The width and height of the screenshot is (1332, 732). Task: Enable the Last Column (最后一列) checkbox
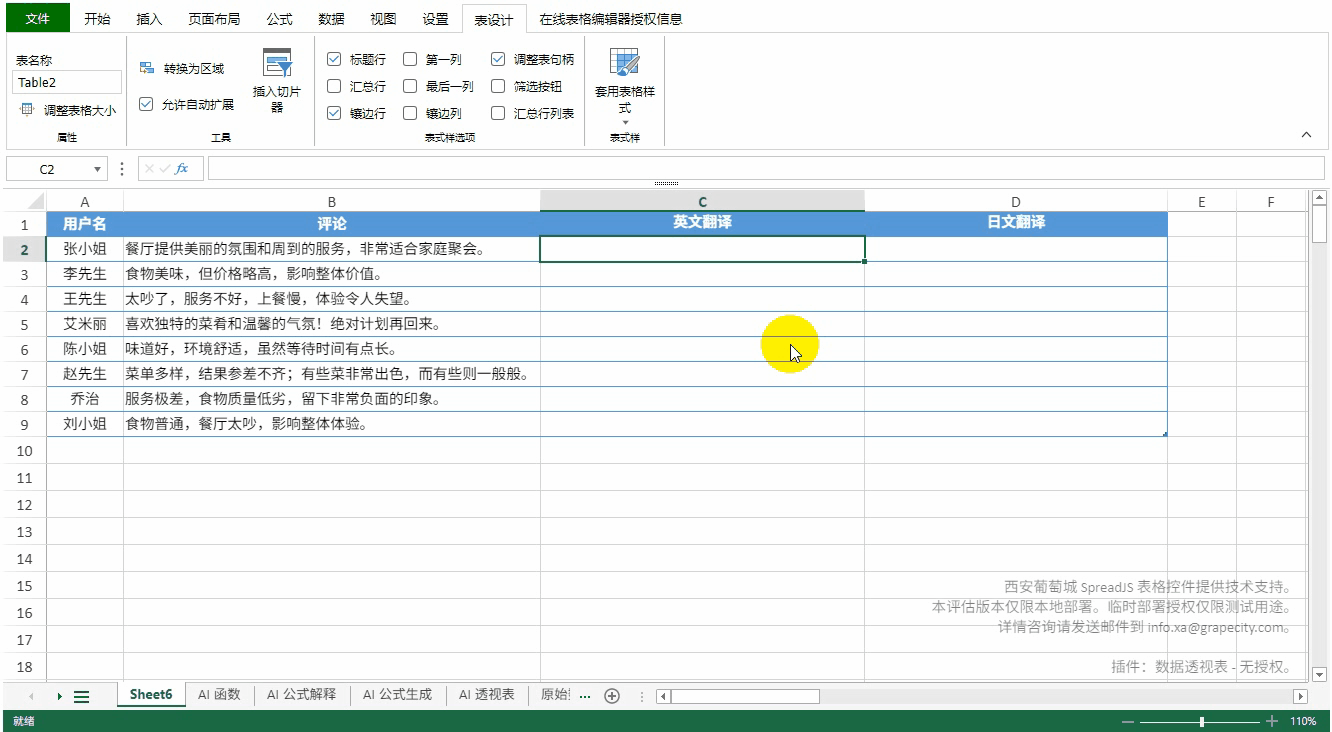(x=410, y=87)
